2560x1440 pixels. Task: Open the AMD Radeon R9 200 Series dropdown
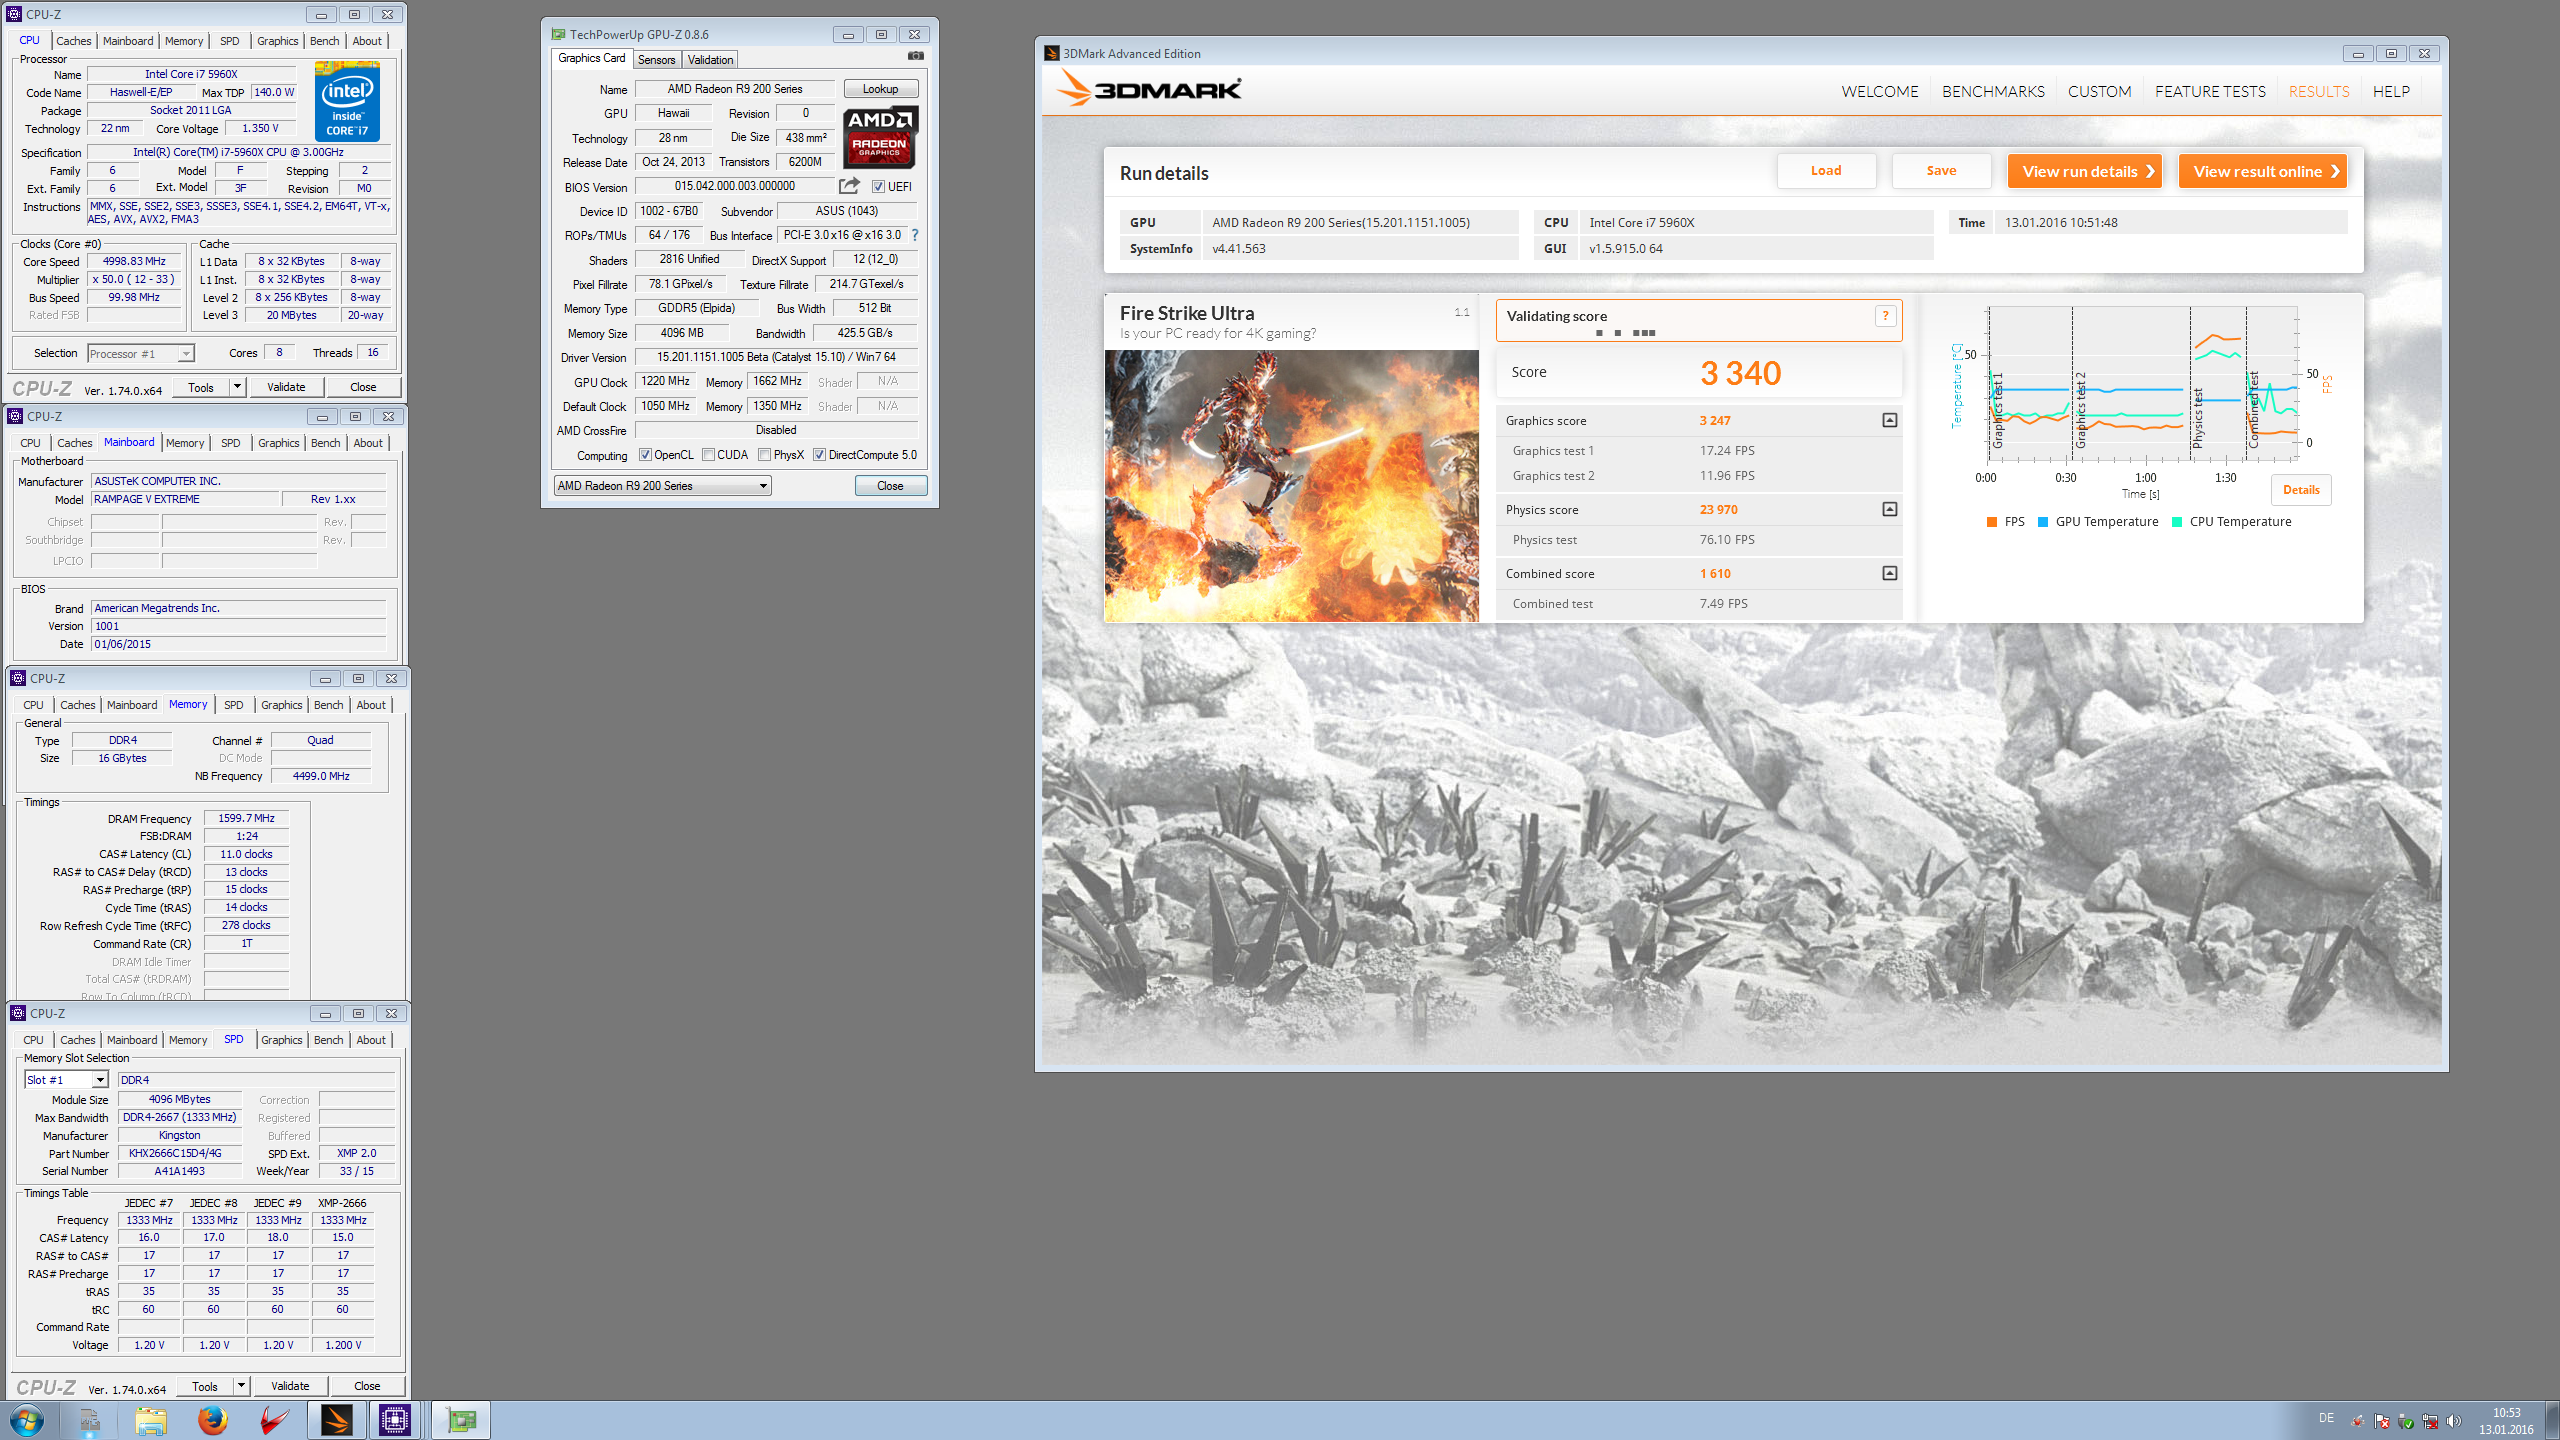tap(662, 486)
